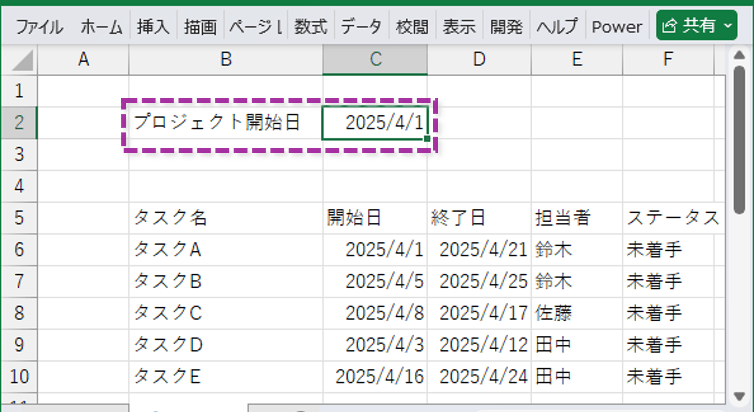Open the 挿入 ribbon tab
This screenshot has height=412, width=754.
pyautogui.click(x=153, y=26)
